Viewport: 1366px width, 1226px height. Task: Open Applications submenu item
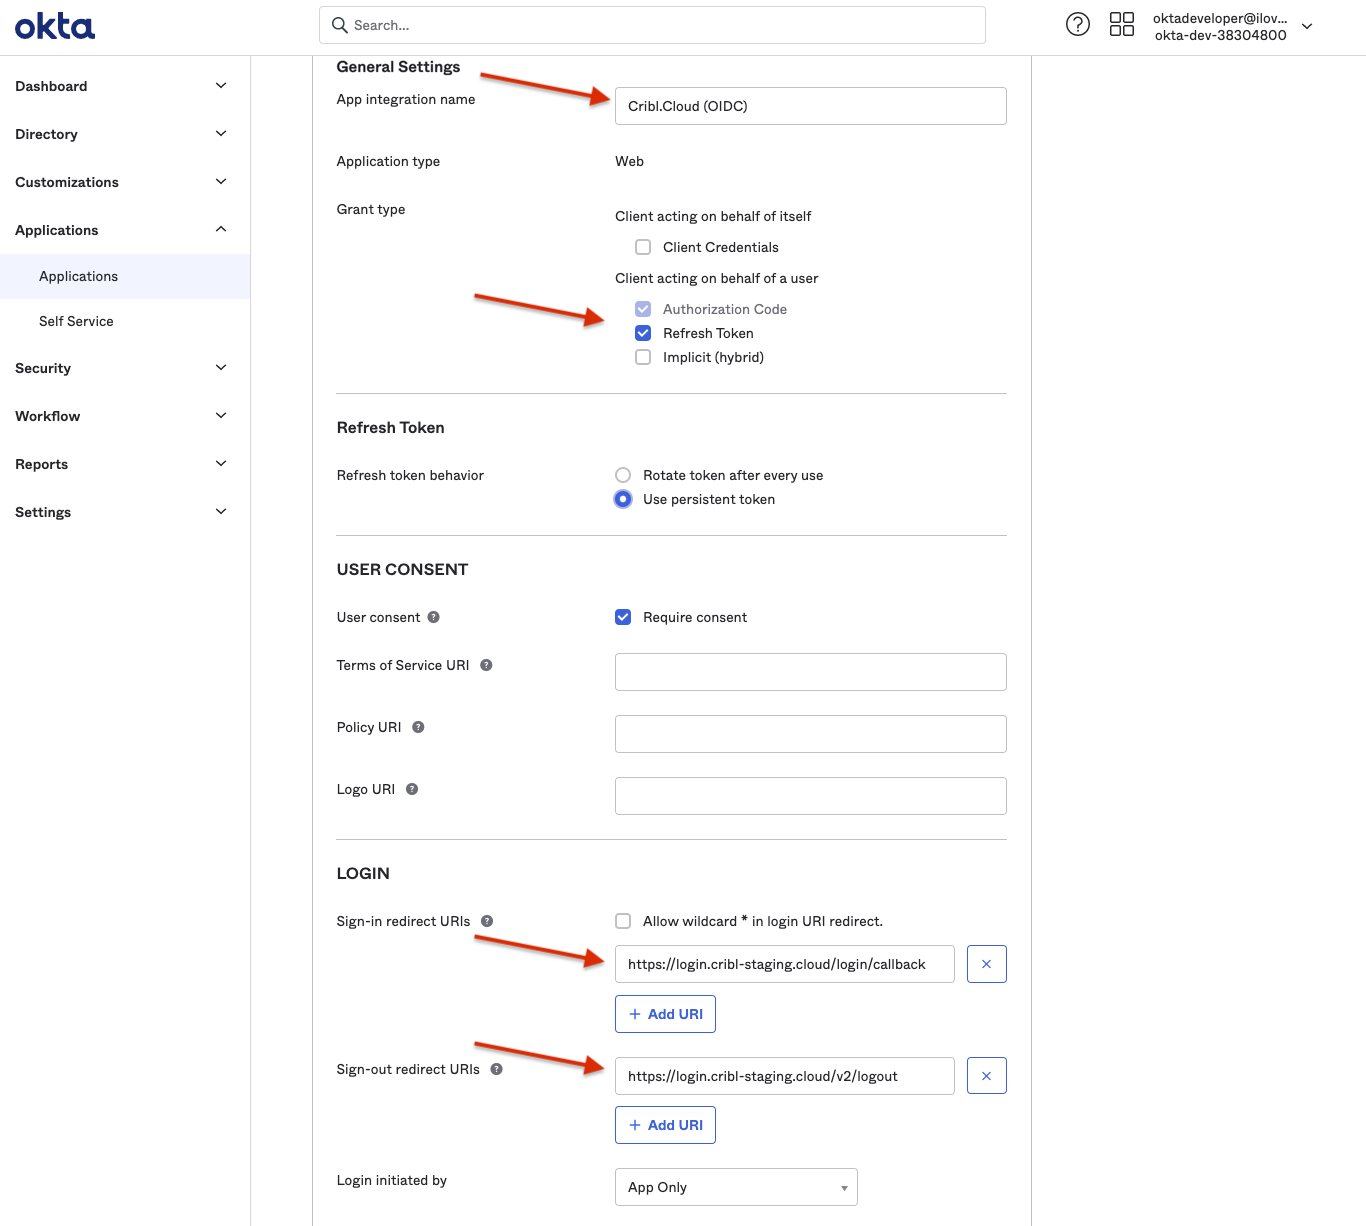coord(125,276)
